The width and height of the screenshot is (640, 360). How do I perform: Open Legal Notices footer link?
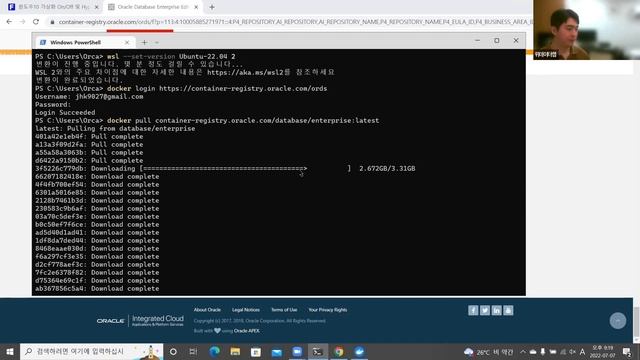point(246,310)
